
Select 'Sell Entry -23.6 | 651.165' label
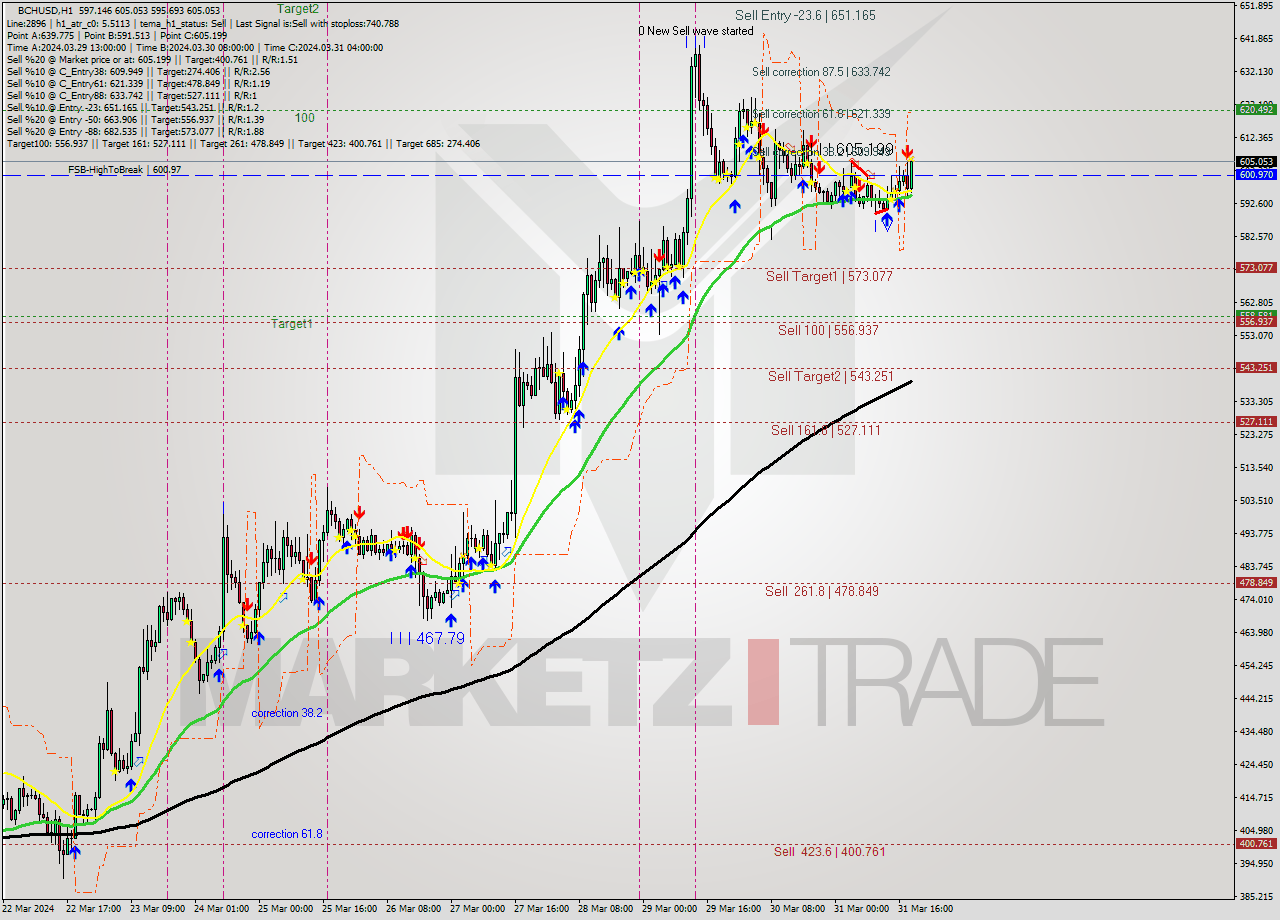click(x=805, y=15)
